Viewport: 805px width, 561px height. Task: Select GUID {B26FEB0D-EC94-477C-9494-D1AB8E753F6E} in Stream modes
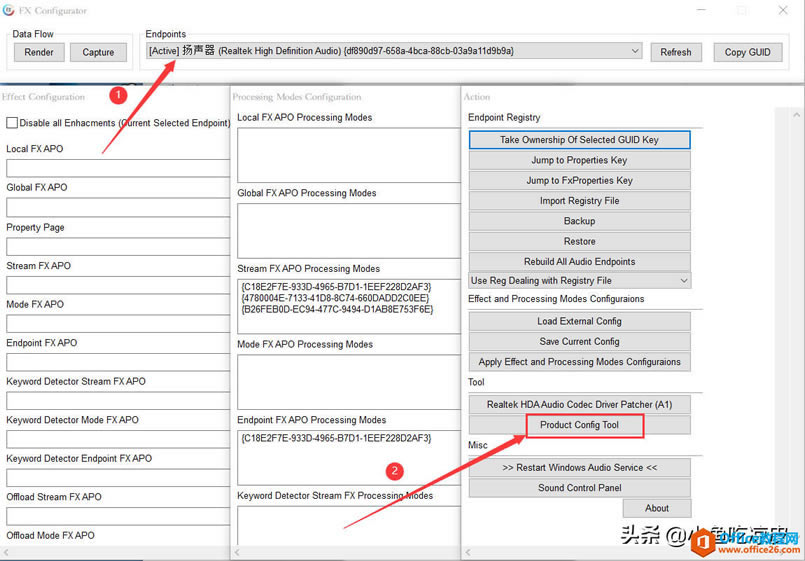[337, 309]
